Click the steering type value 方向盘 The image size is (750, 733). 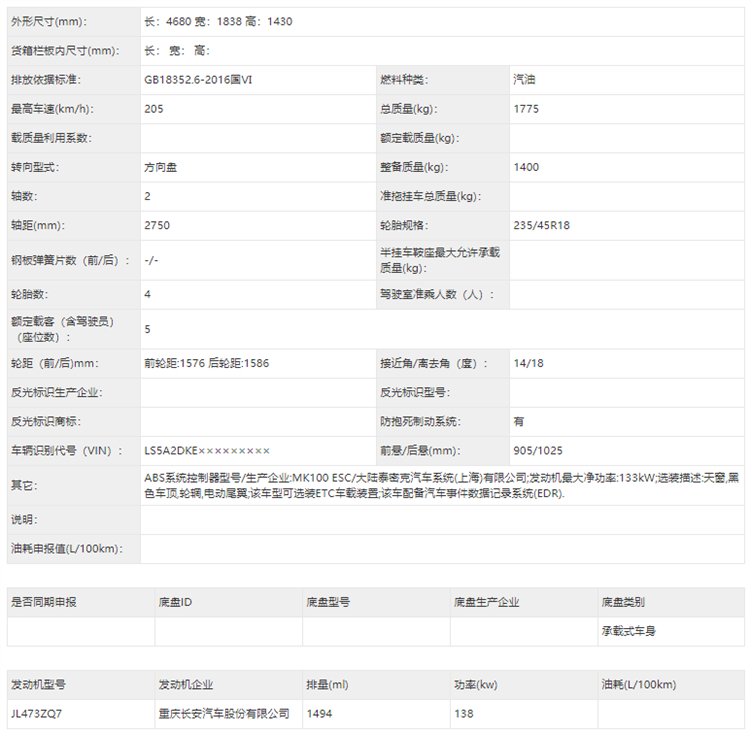(161, 167)
